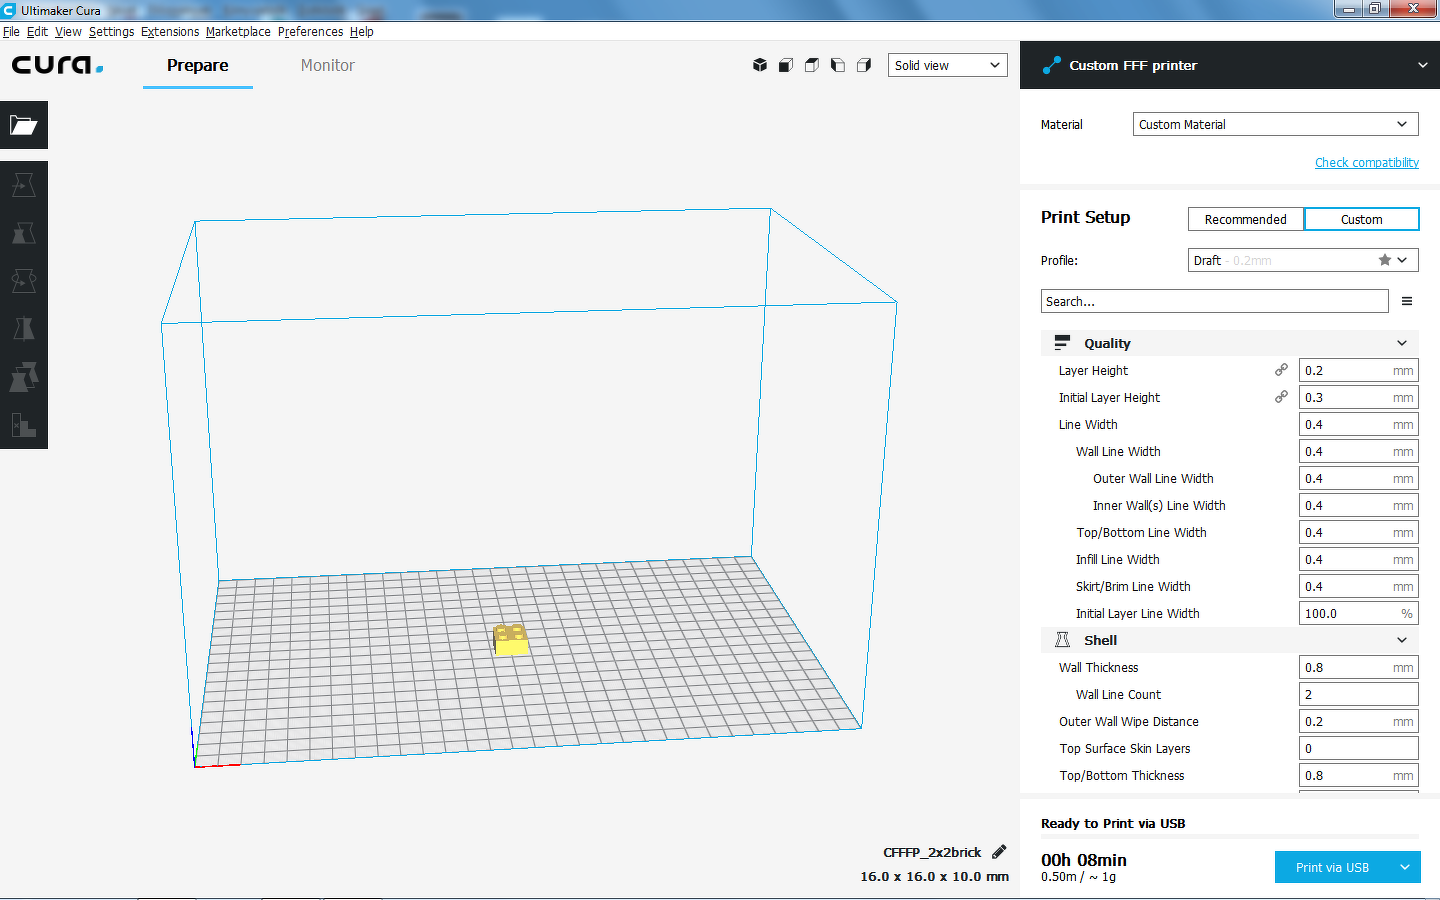Click the star icon in Profile box
Image resolution: width=1440 pixels, height=900 pixels.
click(x=1385, y=260)
